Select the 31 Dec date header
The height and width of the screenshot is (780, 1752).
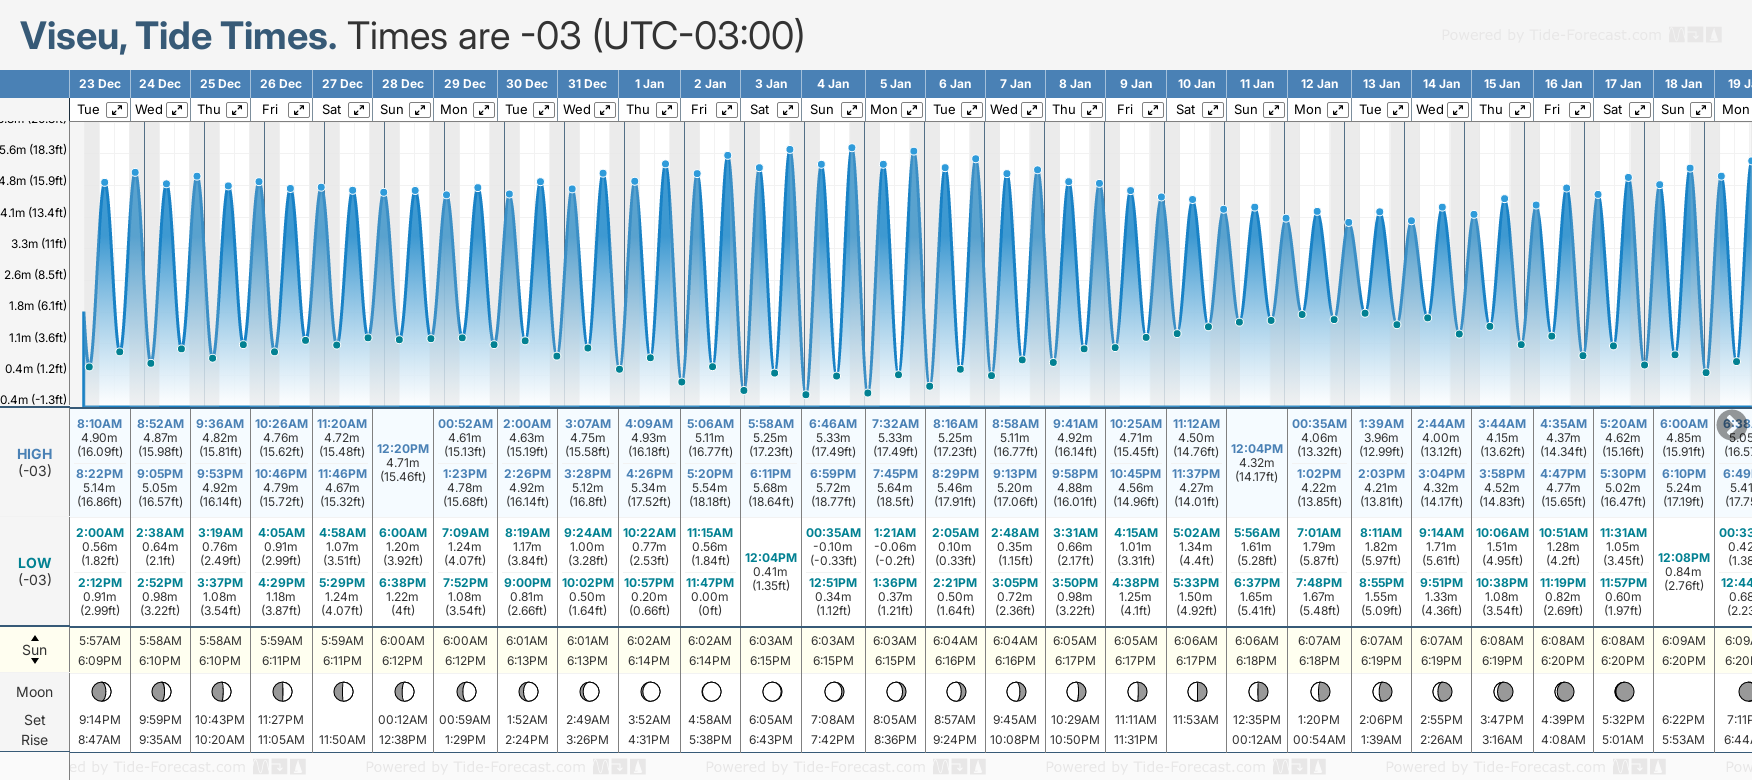587,84
